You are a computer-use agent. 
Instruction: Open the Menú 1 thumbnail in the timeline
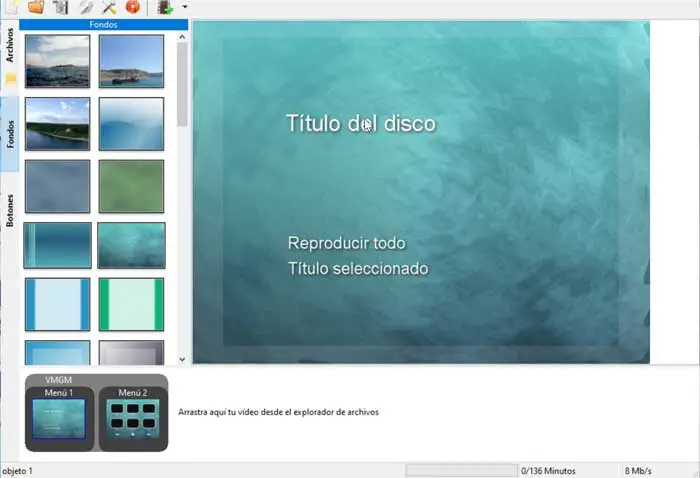coord(59,418)
